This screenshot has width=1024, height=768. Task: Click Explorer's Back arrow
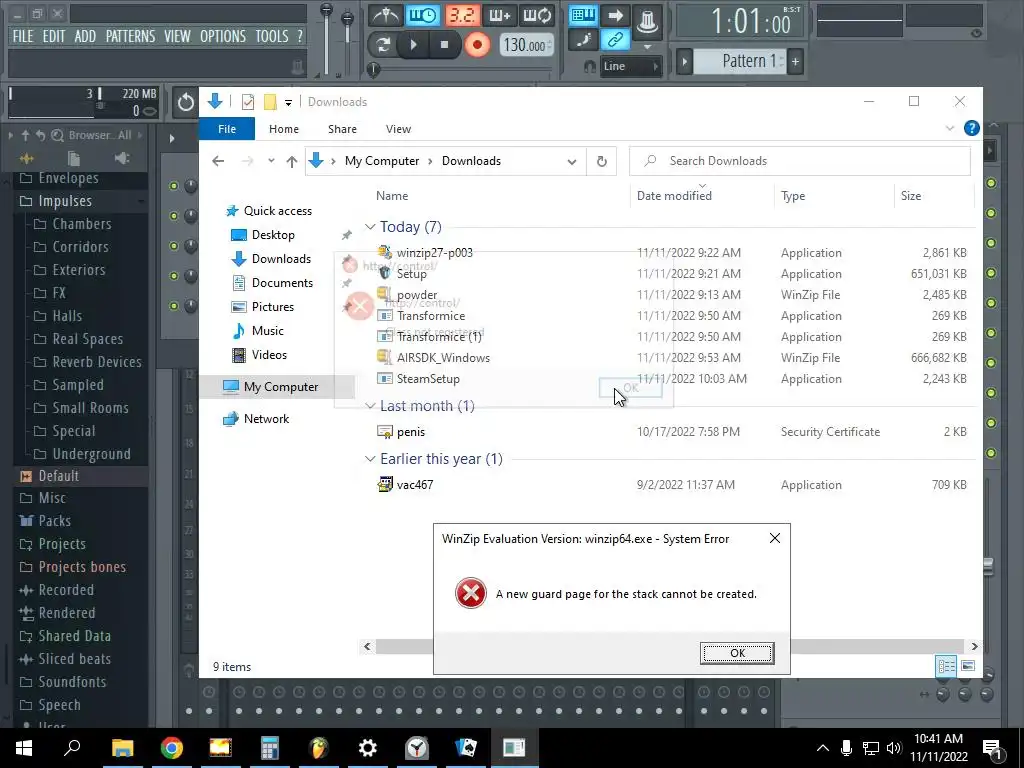(218, 161)
